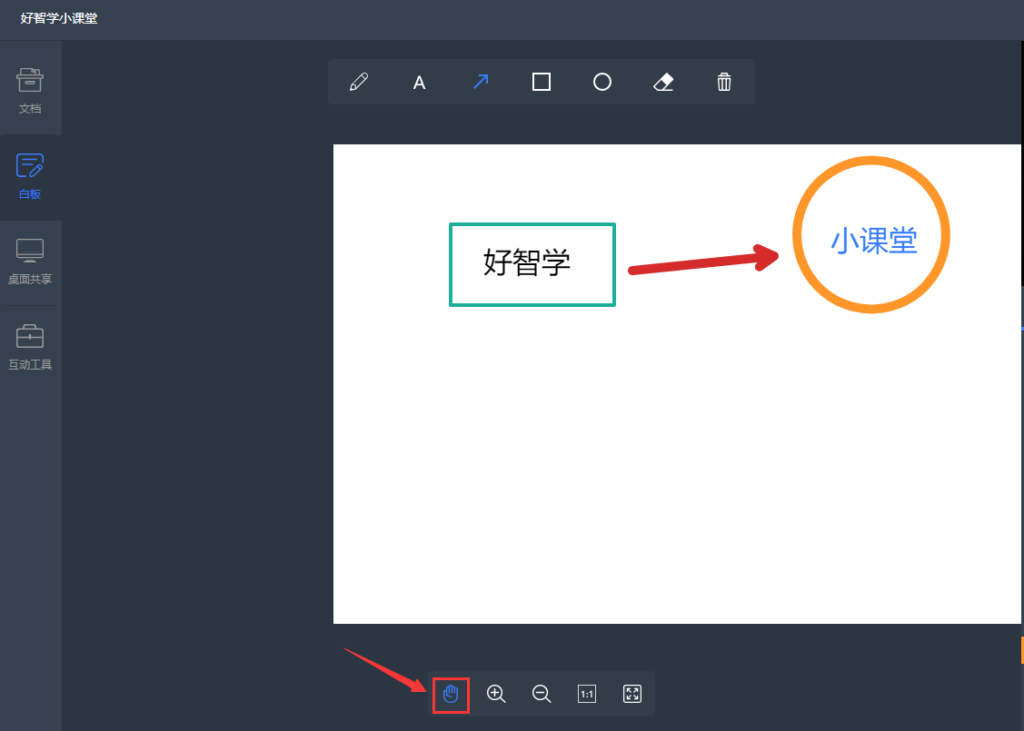Click the 小课堂 text in the orange circle
This screenshot has height=731, width=1024.
click(874, 241)
